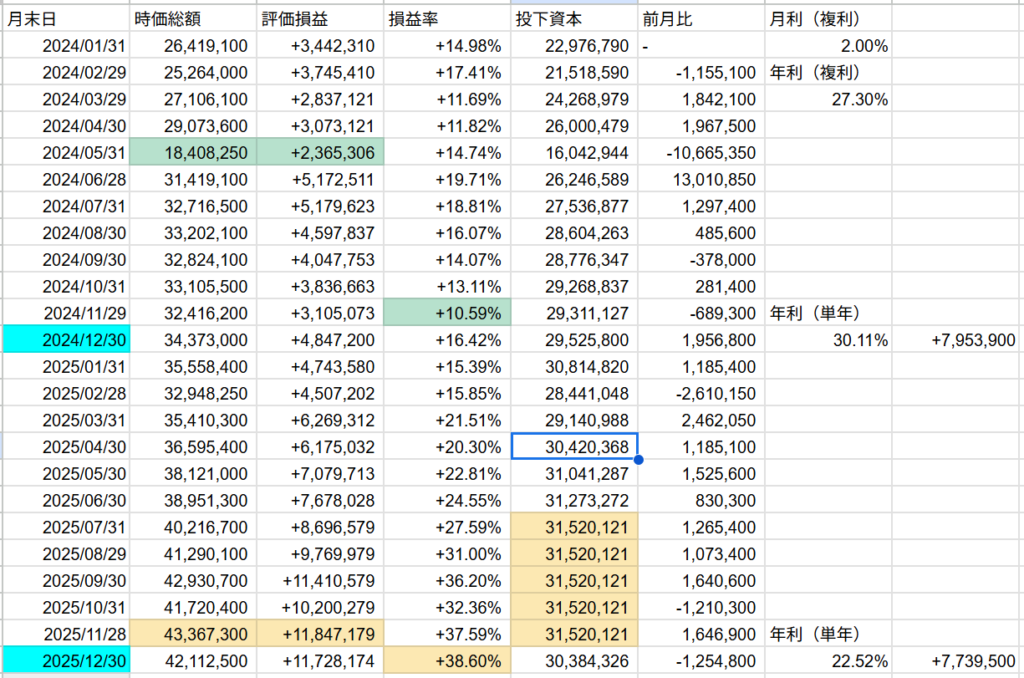Click the active cell showing 30,420,368
1024x678 pixels.
click(x=574, y=446)
